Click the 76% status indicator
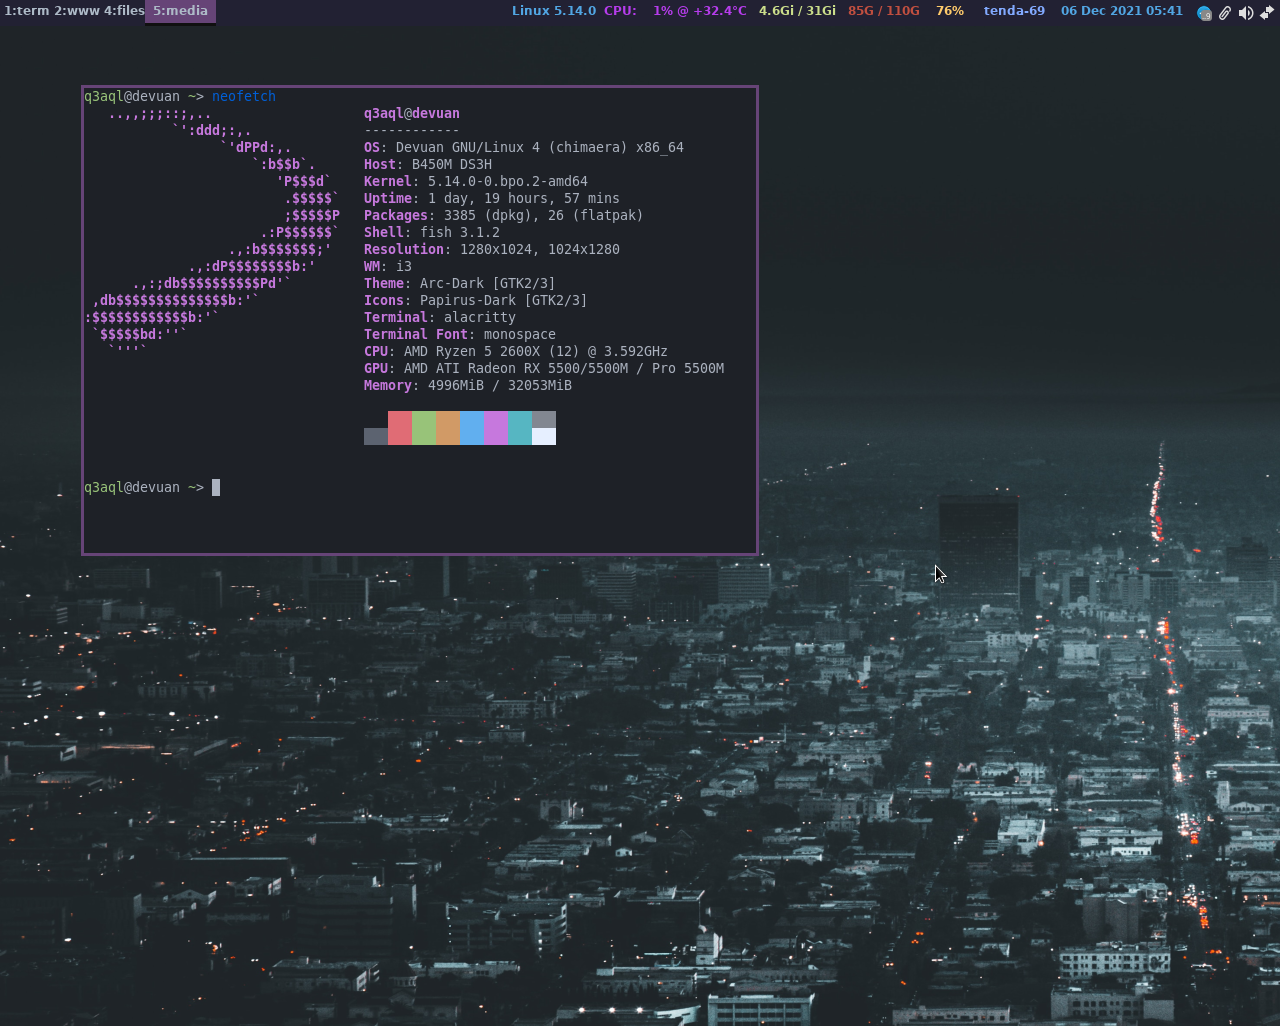 point(950,11)
